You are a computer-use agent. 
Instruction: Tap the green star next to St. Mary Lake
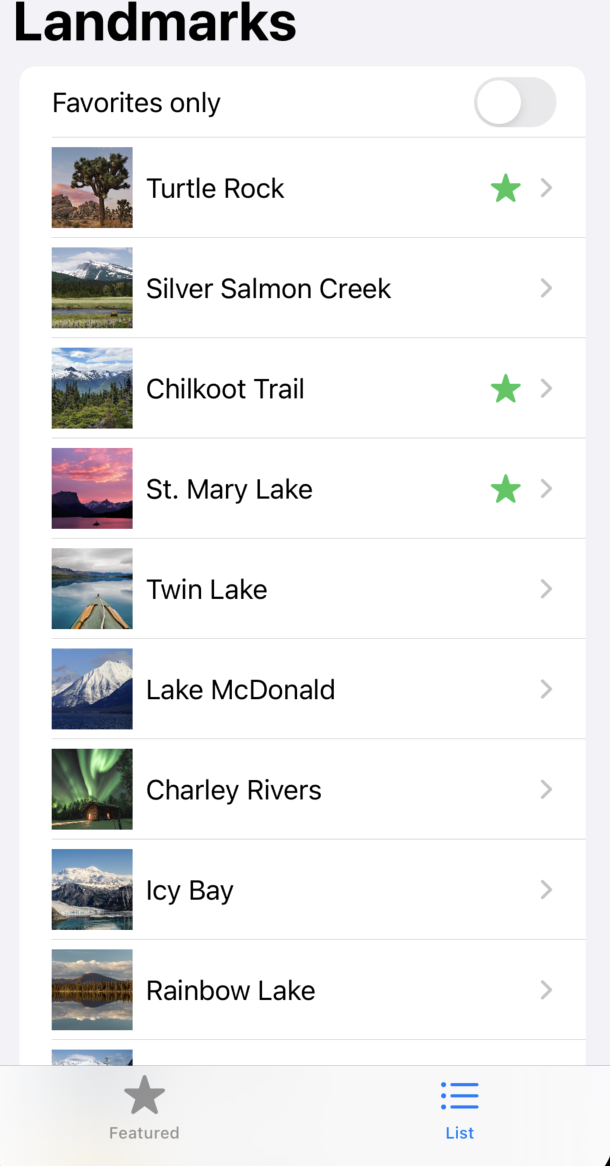pos(506,489)
